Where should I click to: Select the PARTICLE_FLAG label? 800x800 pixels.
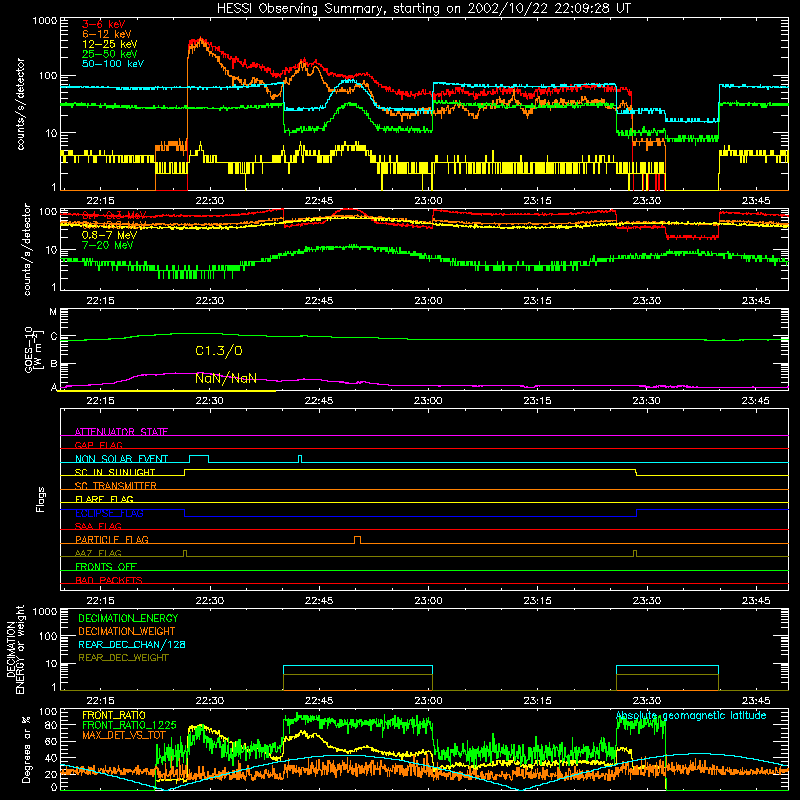point(112,540)
